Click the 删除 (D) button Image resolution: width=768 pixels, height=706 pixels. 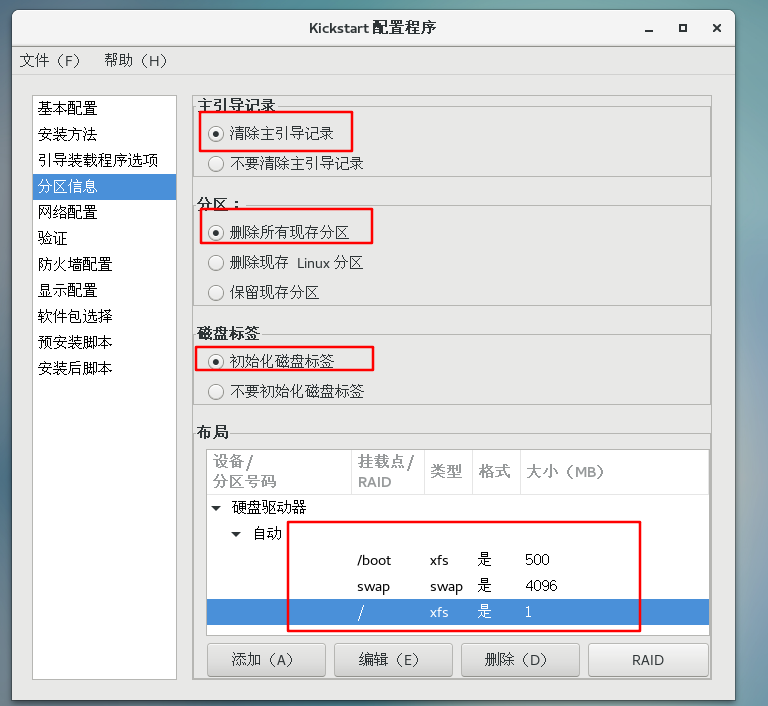point(520,660)
